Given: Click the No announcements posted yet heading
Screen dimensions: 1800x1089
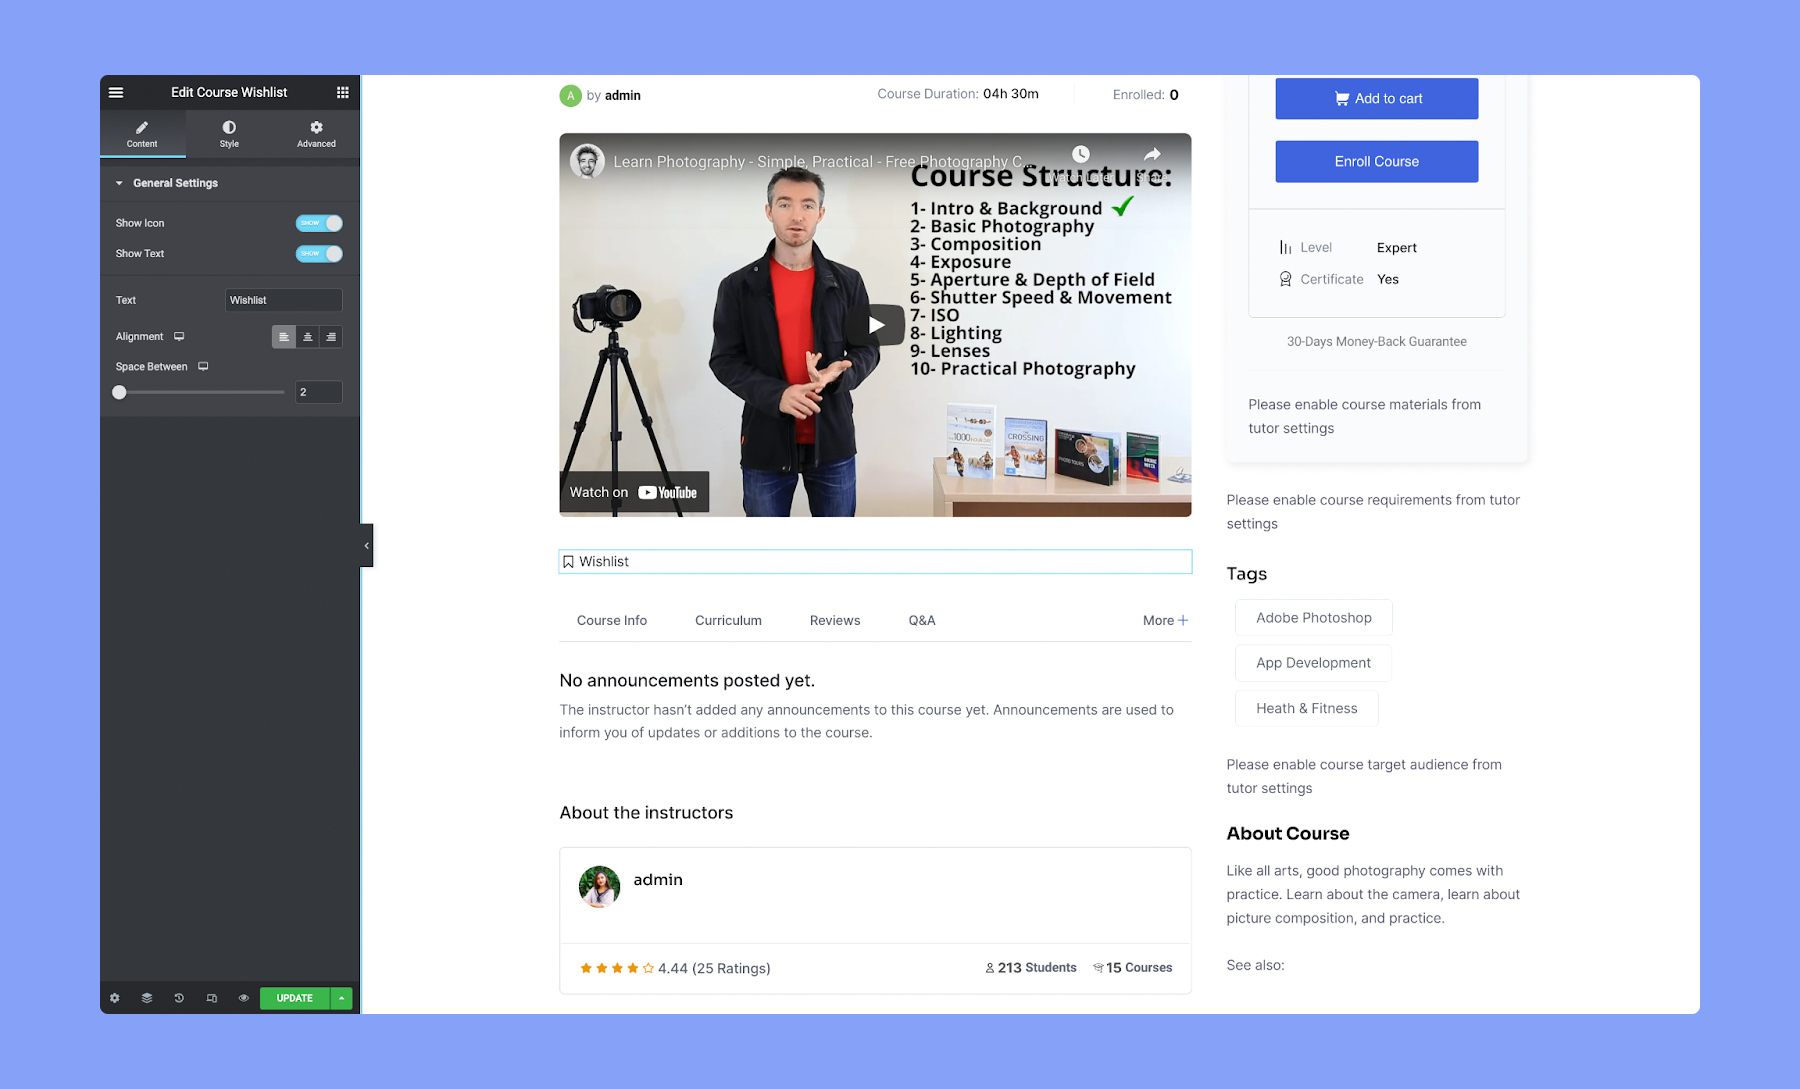Looking at the screenshot, I should click(x=687, y=681).
